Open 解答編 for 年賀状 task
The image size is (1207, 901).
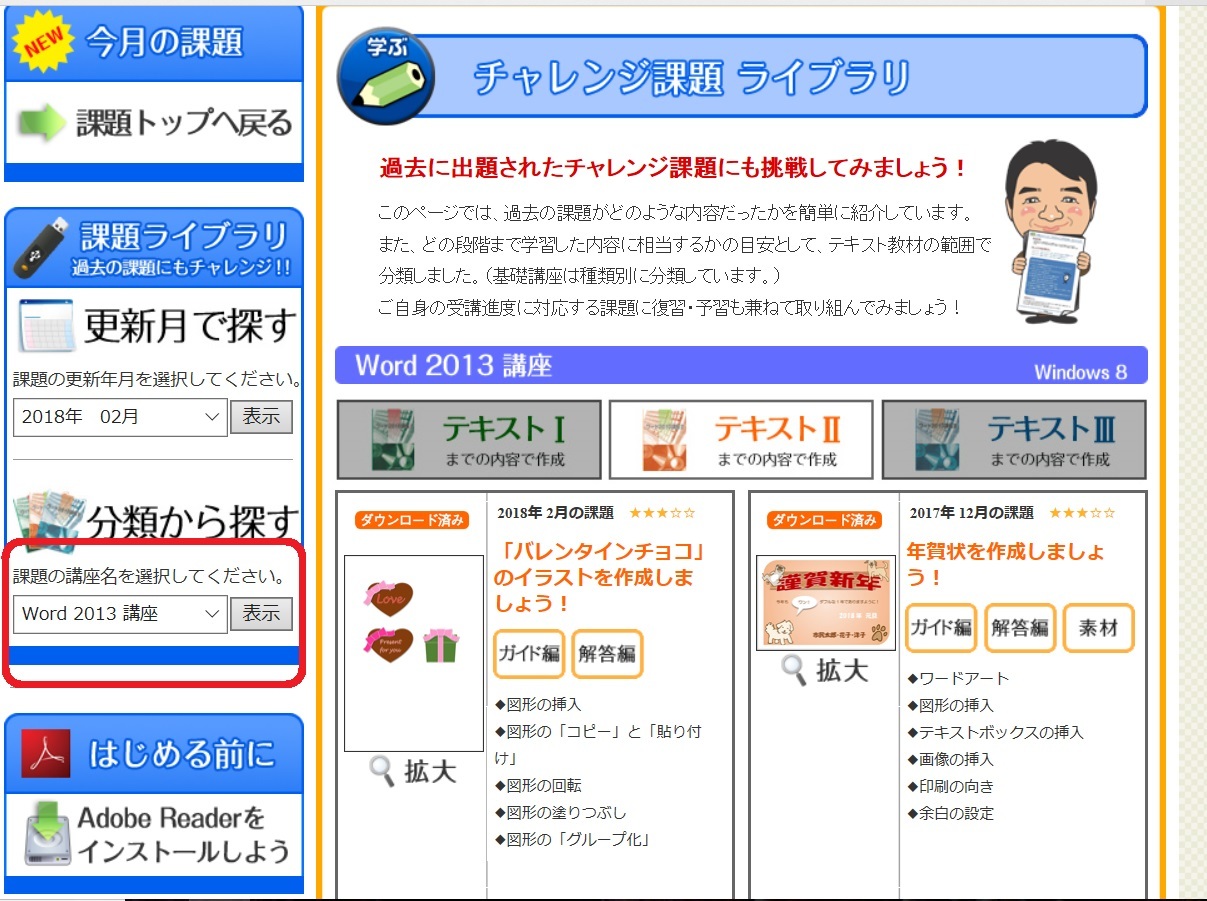1020,628
